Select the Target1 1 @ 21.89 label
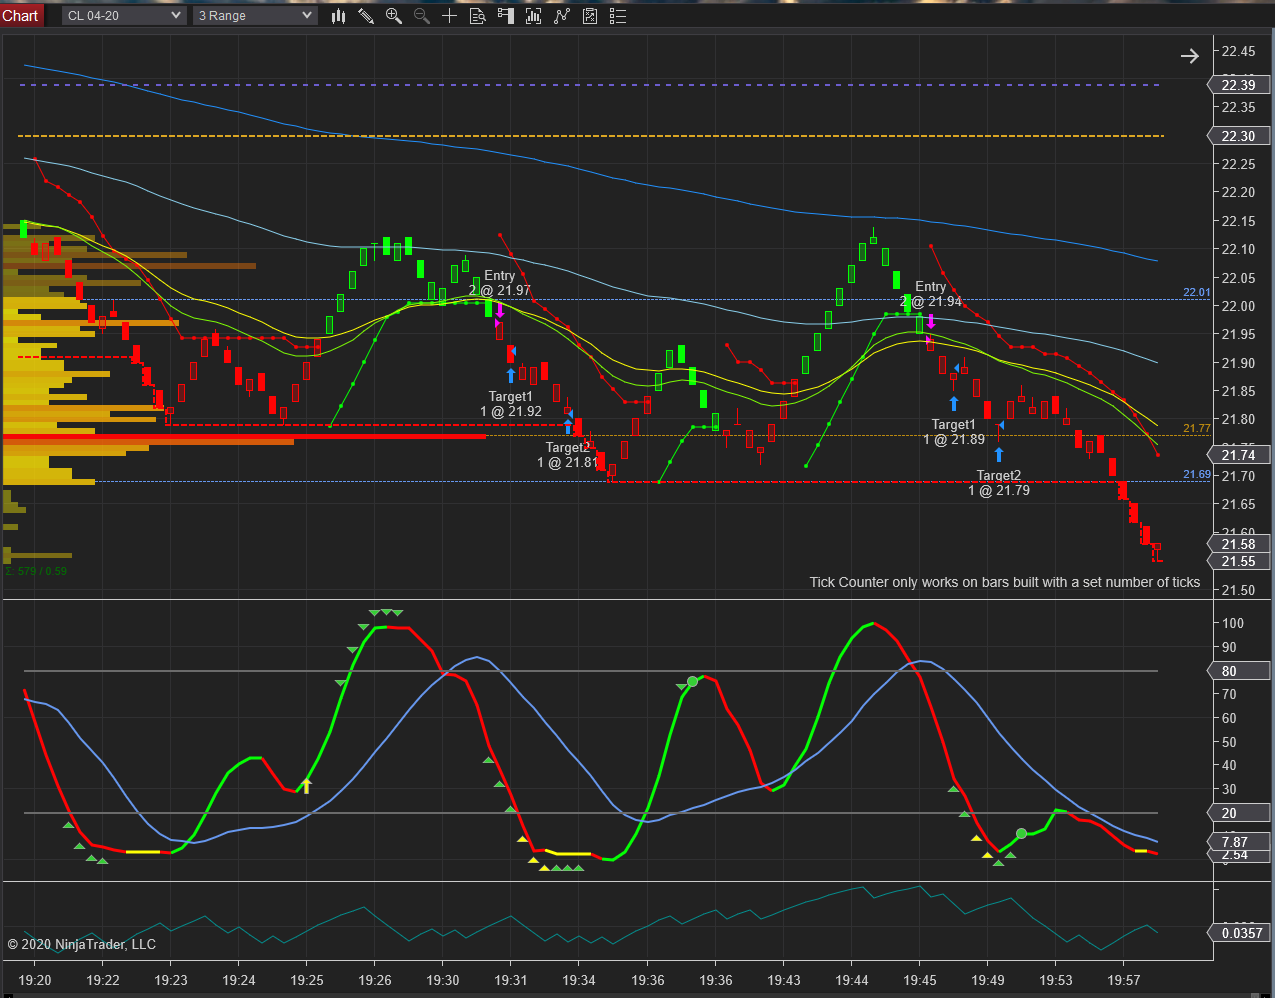This screenshot has width=1275, height=998. pos(954,432)
